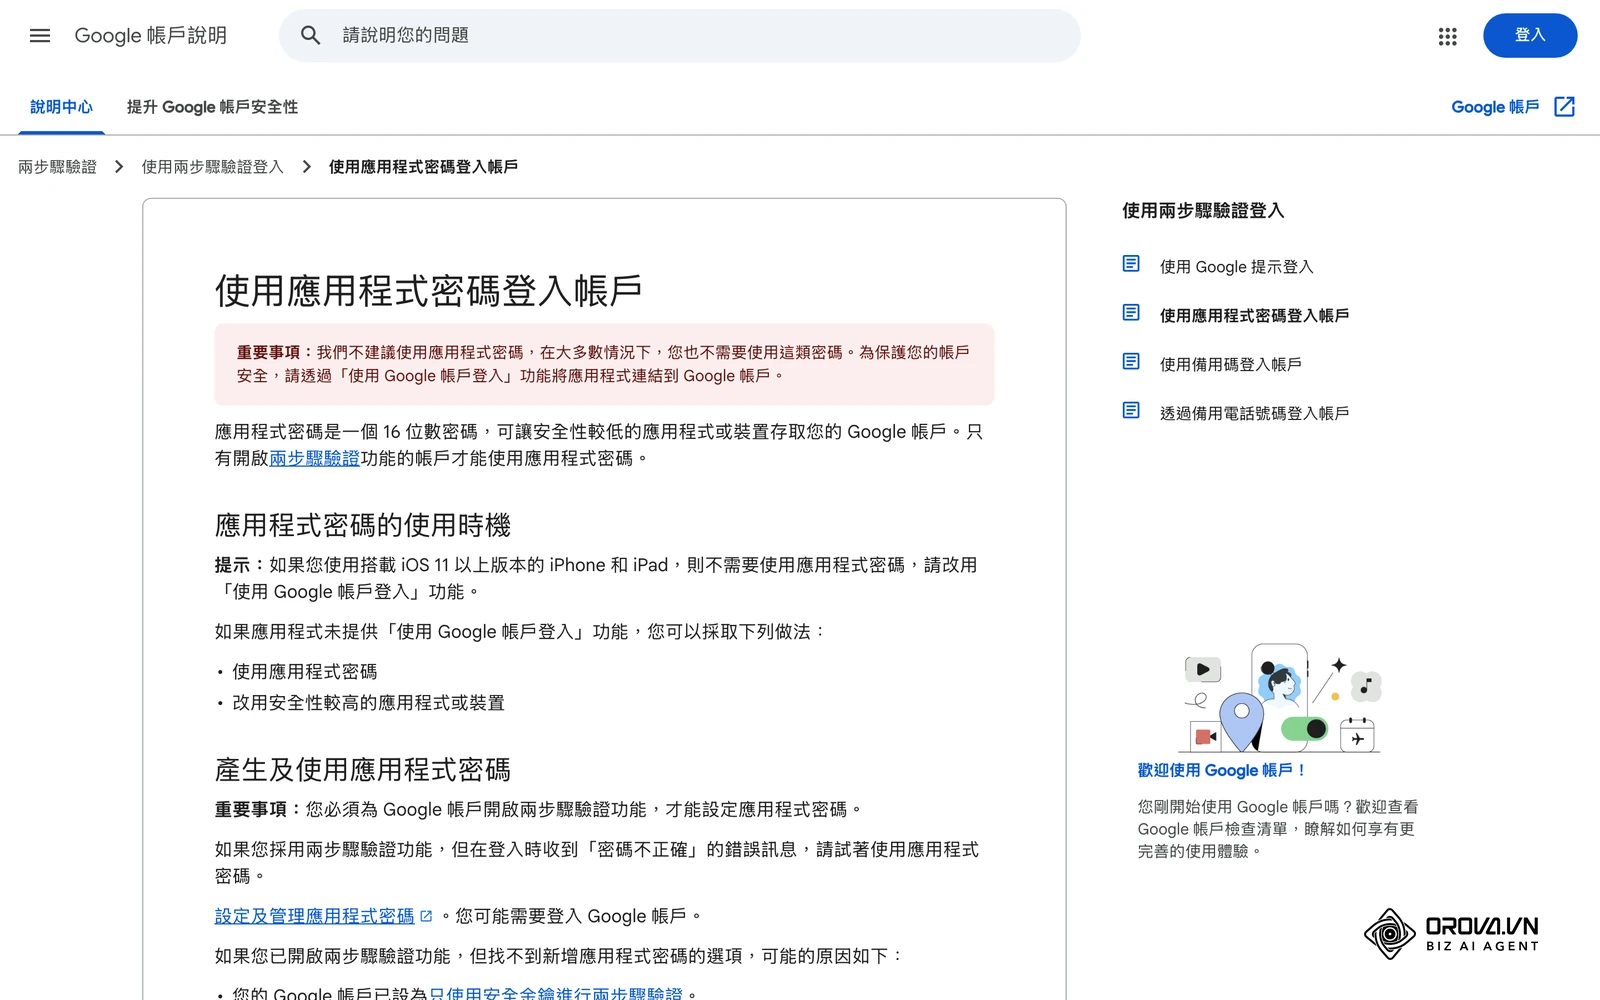Click the chevron after 使用兩步驟驗證登入 breadcrumb
This screenshot has width=1600, height=1000.
click(x=307, y=167)
